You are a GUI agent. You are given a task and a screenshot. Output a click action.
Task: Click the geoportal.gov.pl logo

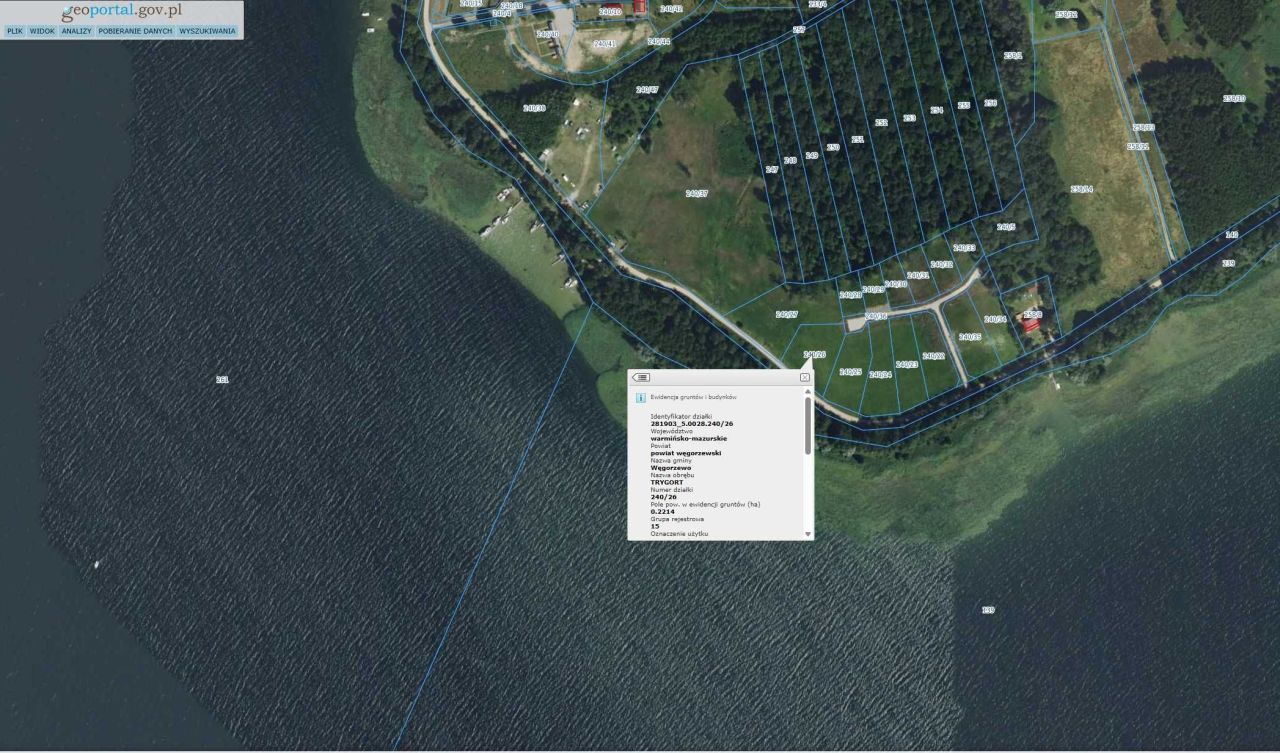click(121, 11)
